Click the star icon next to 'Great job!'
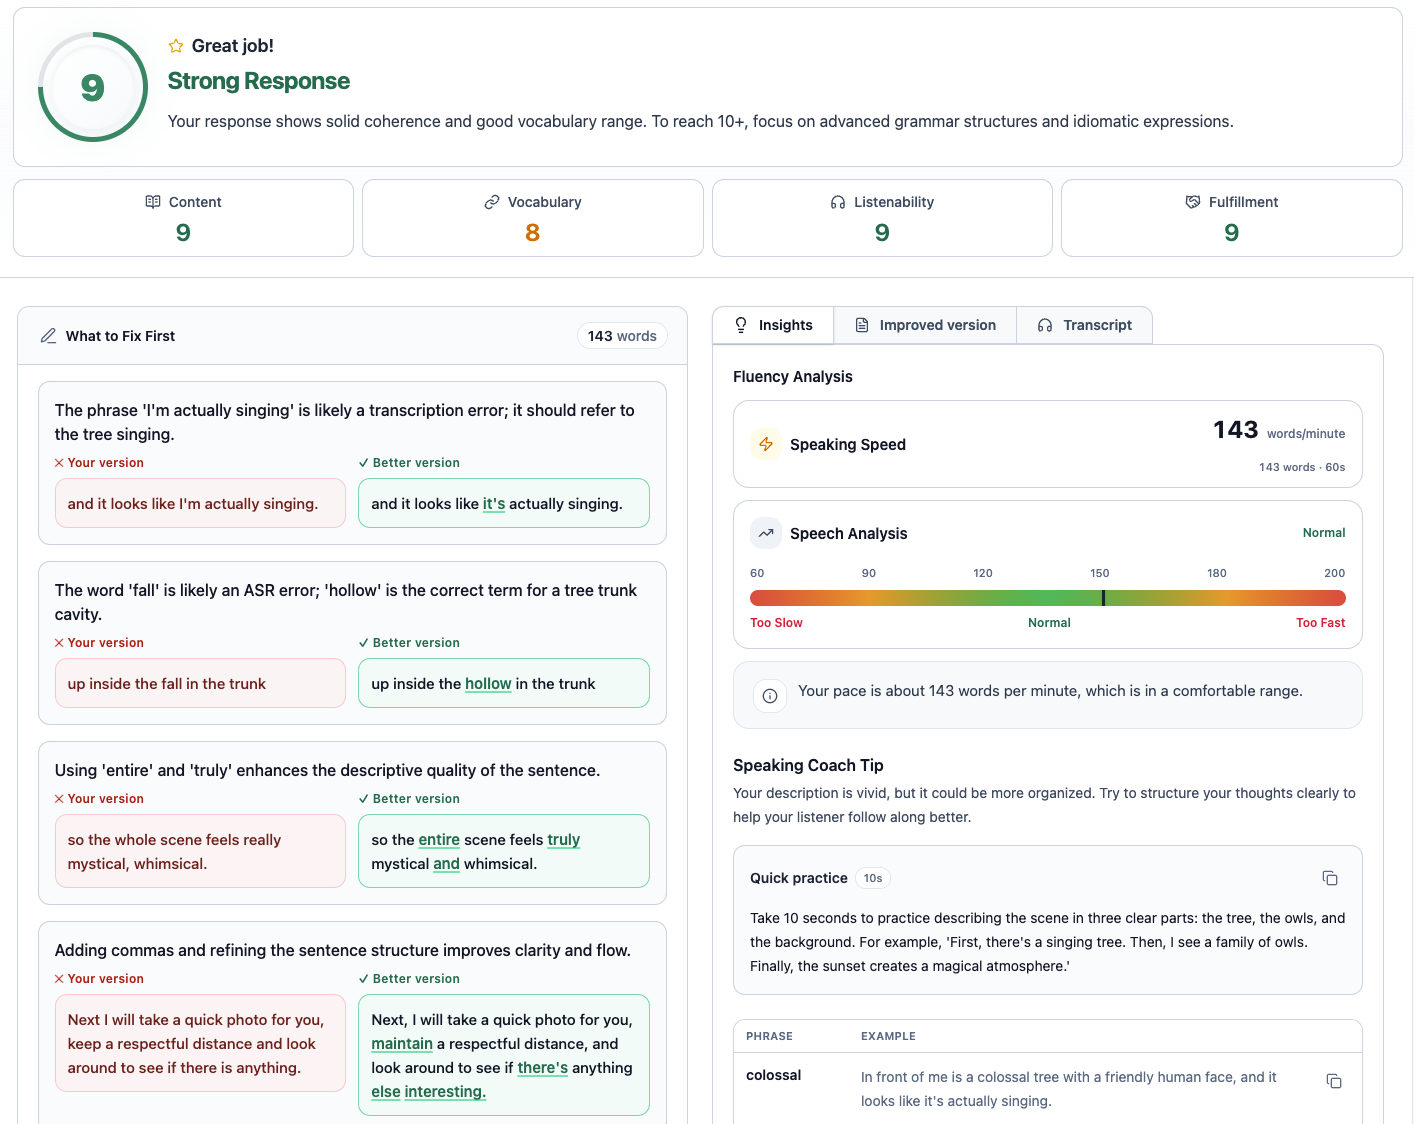 175,45
